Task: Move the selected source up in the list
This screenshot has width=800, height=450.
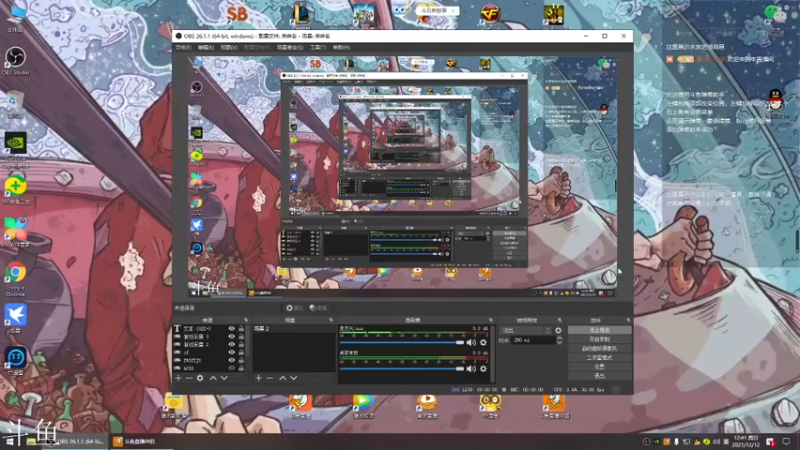Action: (x=213, y=378)
